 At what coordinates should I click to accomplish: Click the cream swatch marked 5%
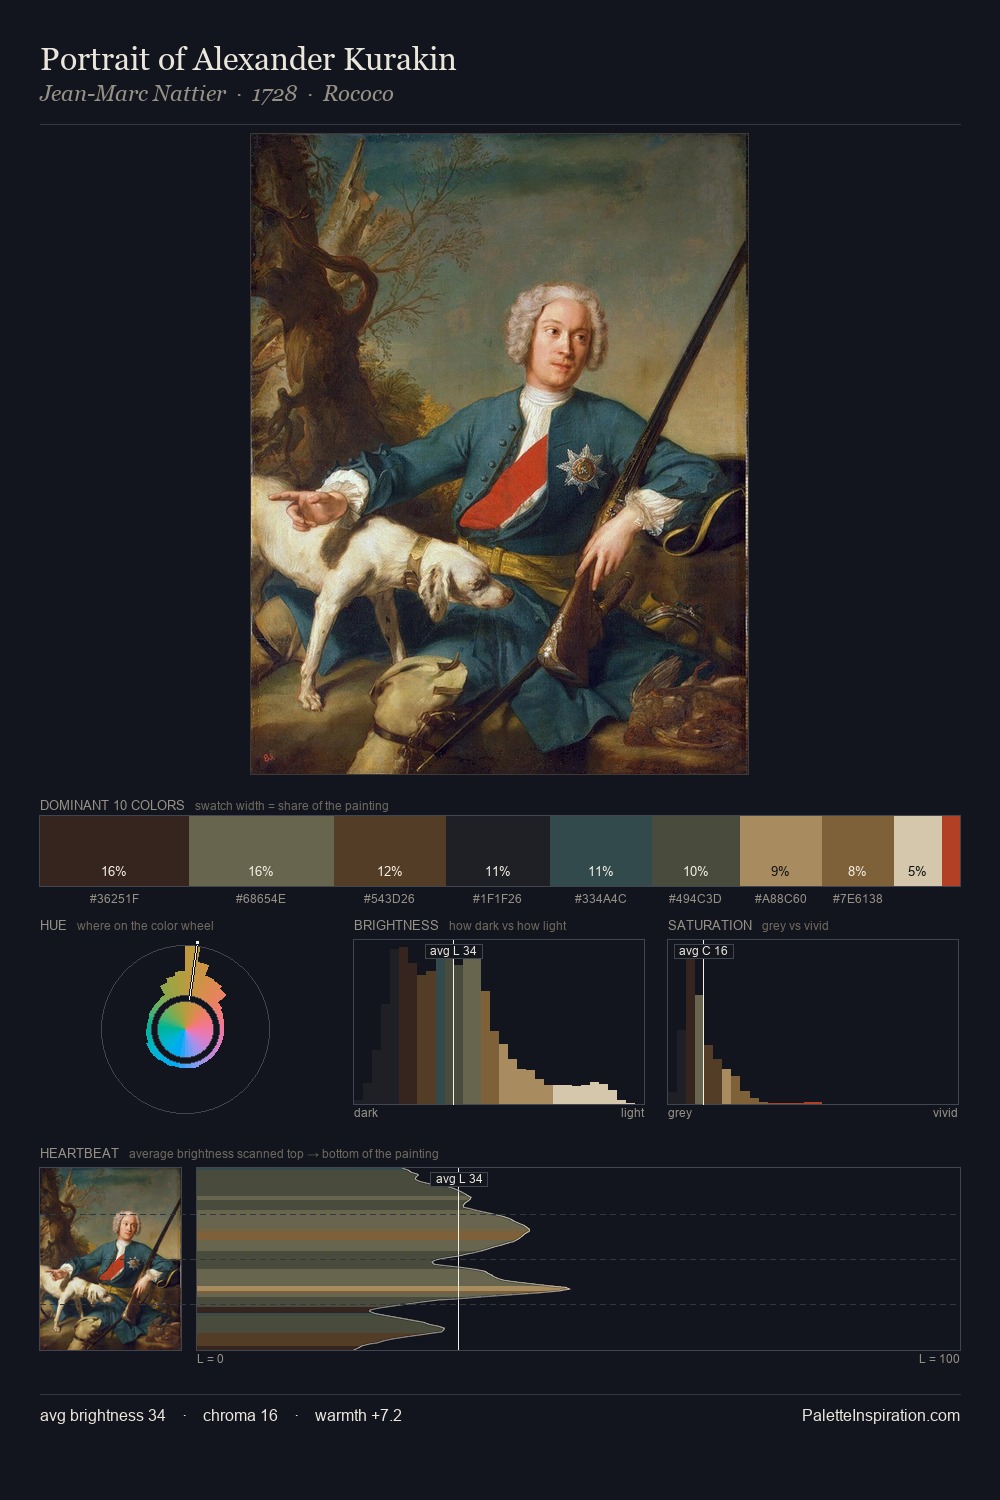coord(918,851)
